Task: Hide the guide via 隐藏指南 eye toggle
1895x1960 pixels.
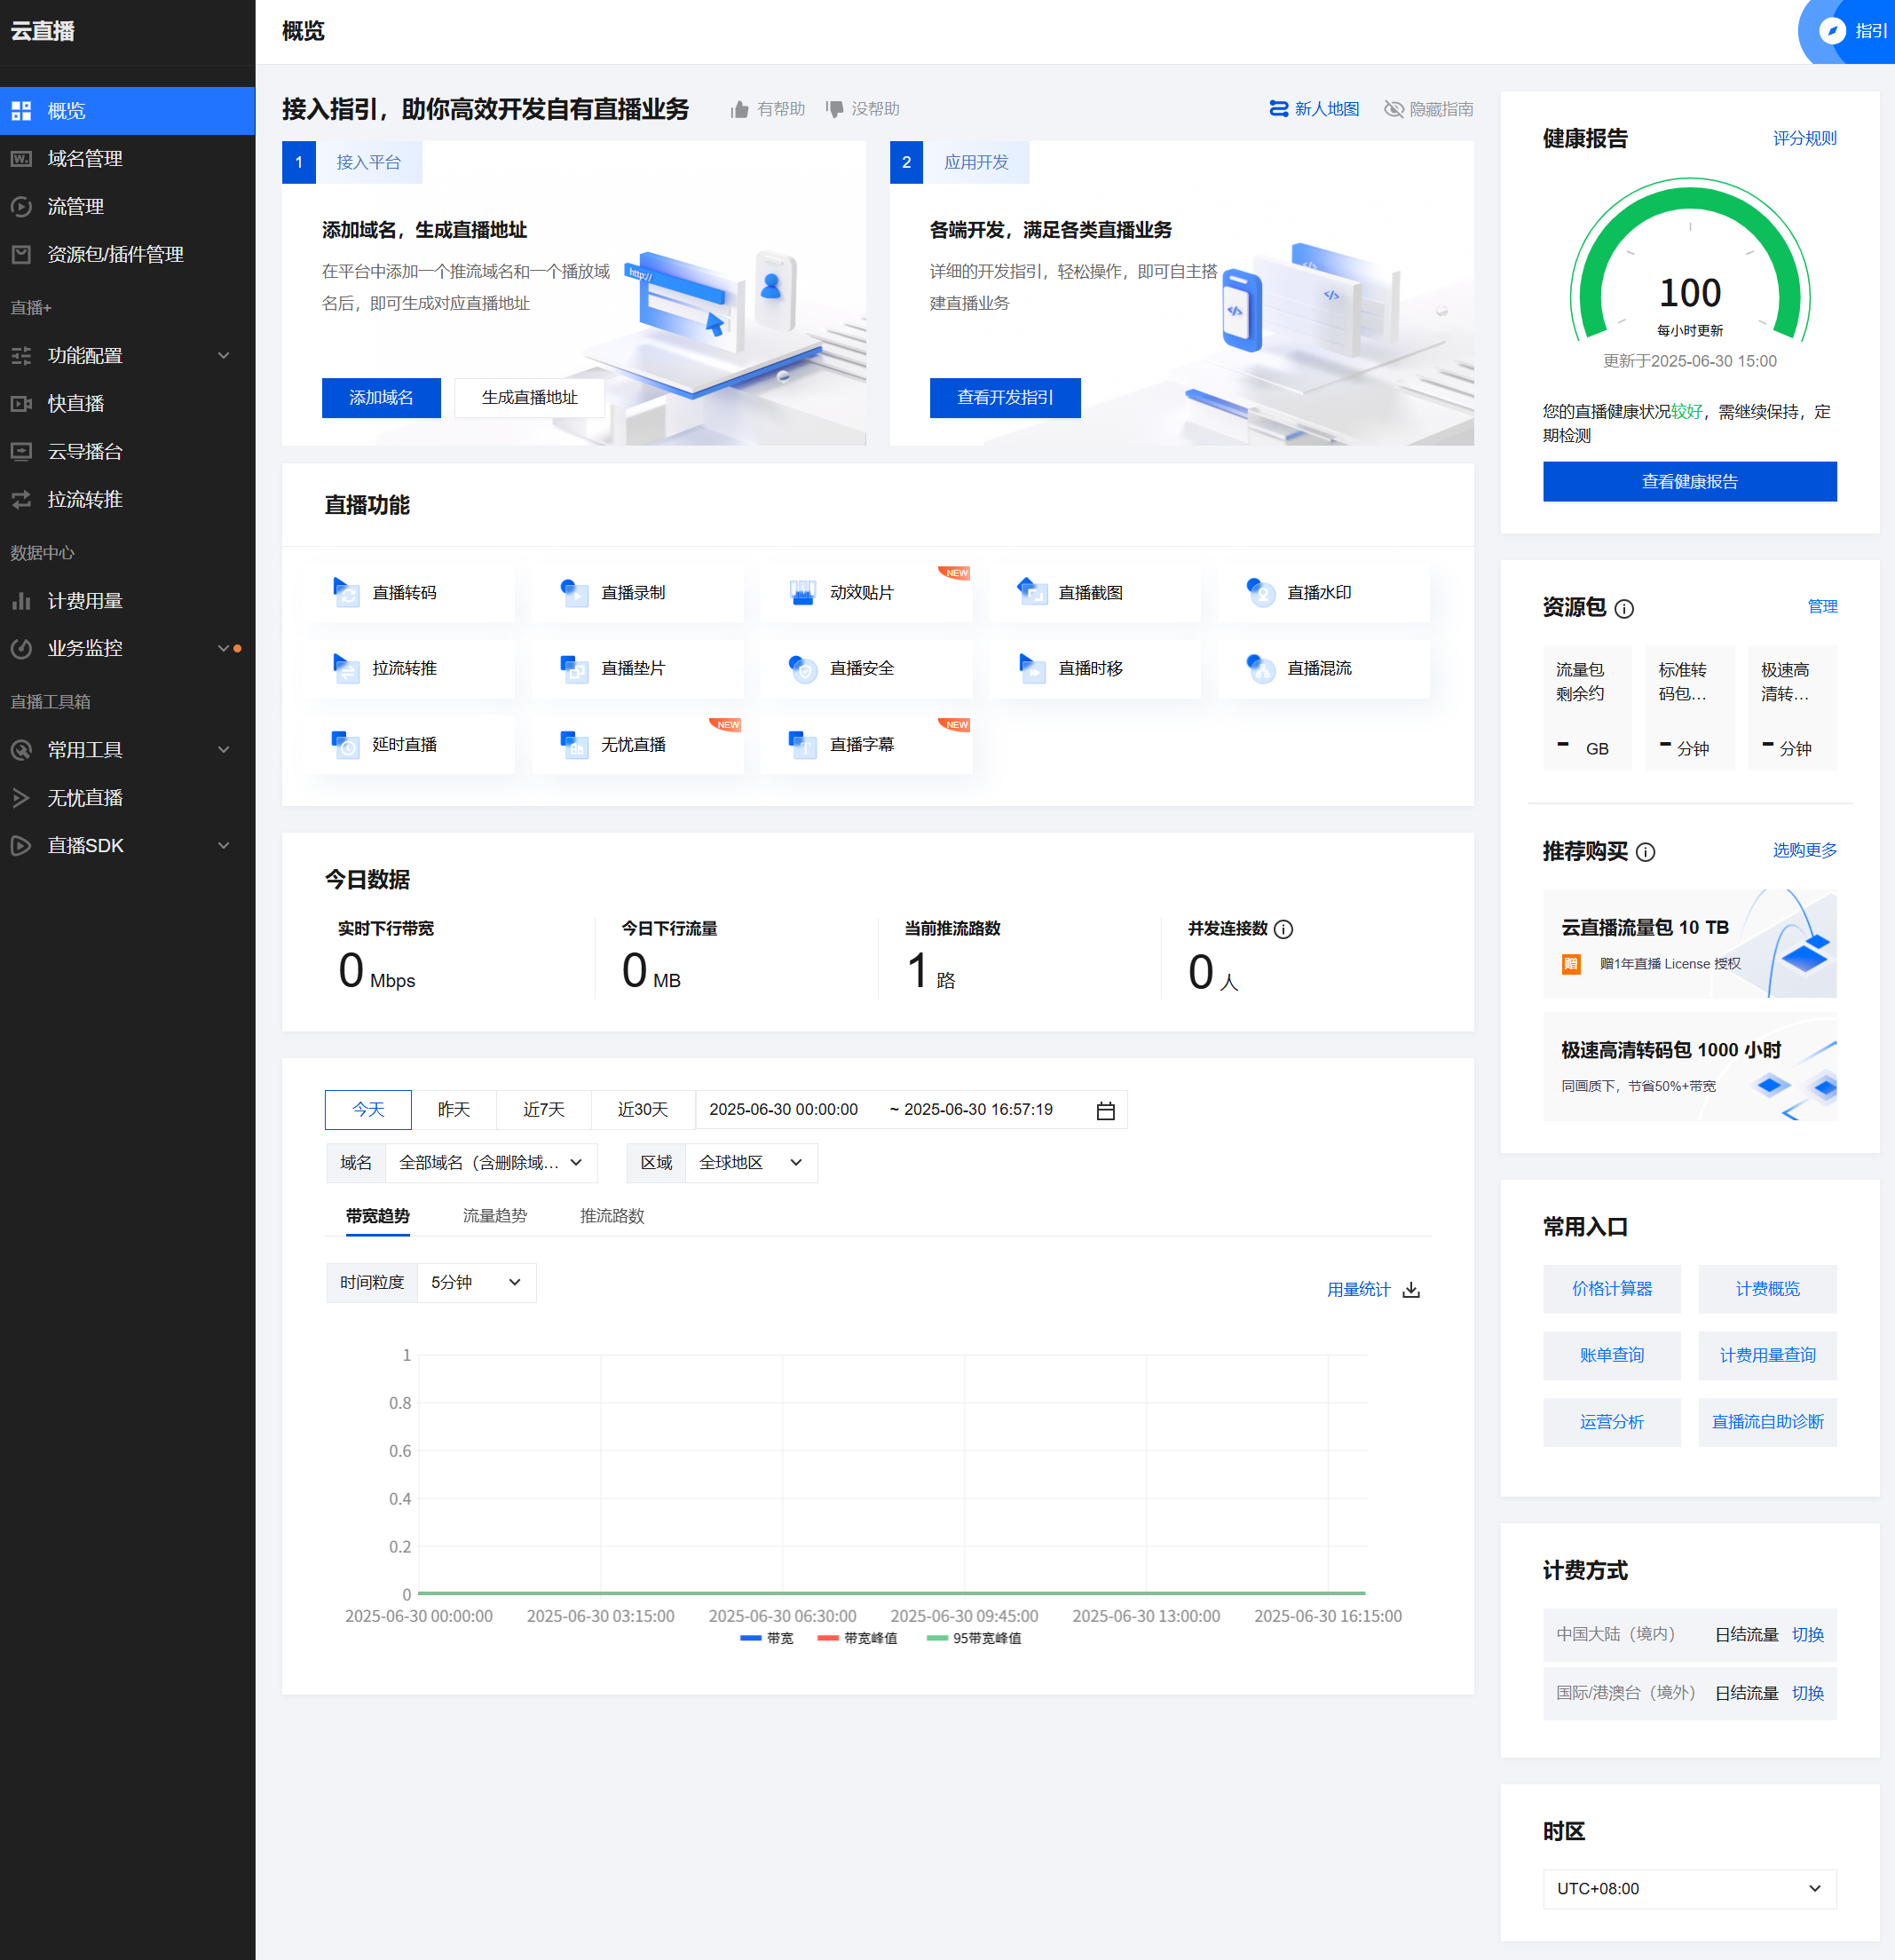Action: coord(1393,109)
